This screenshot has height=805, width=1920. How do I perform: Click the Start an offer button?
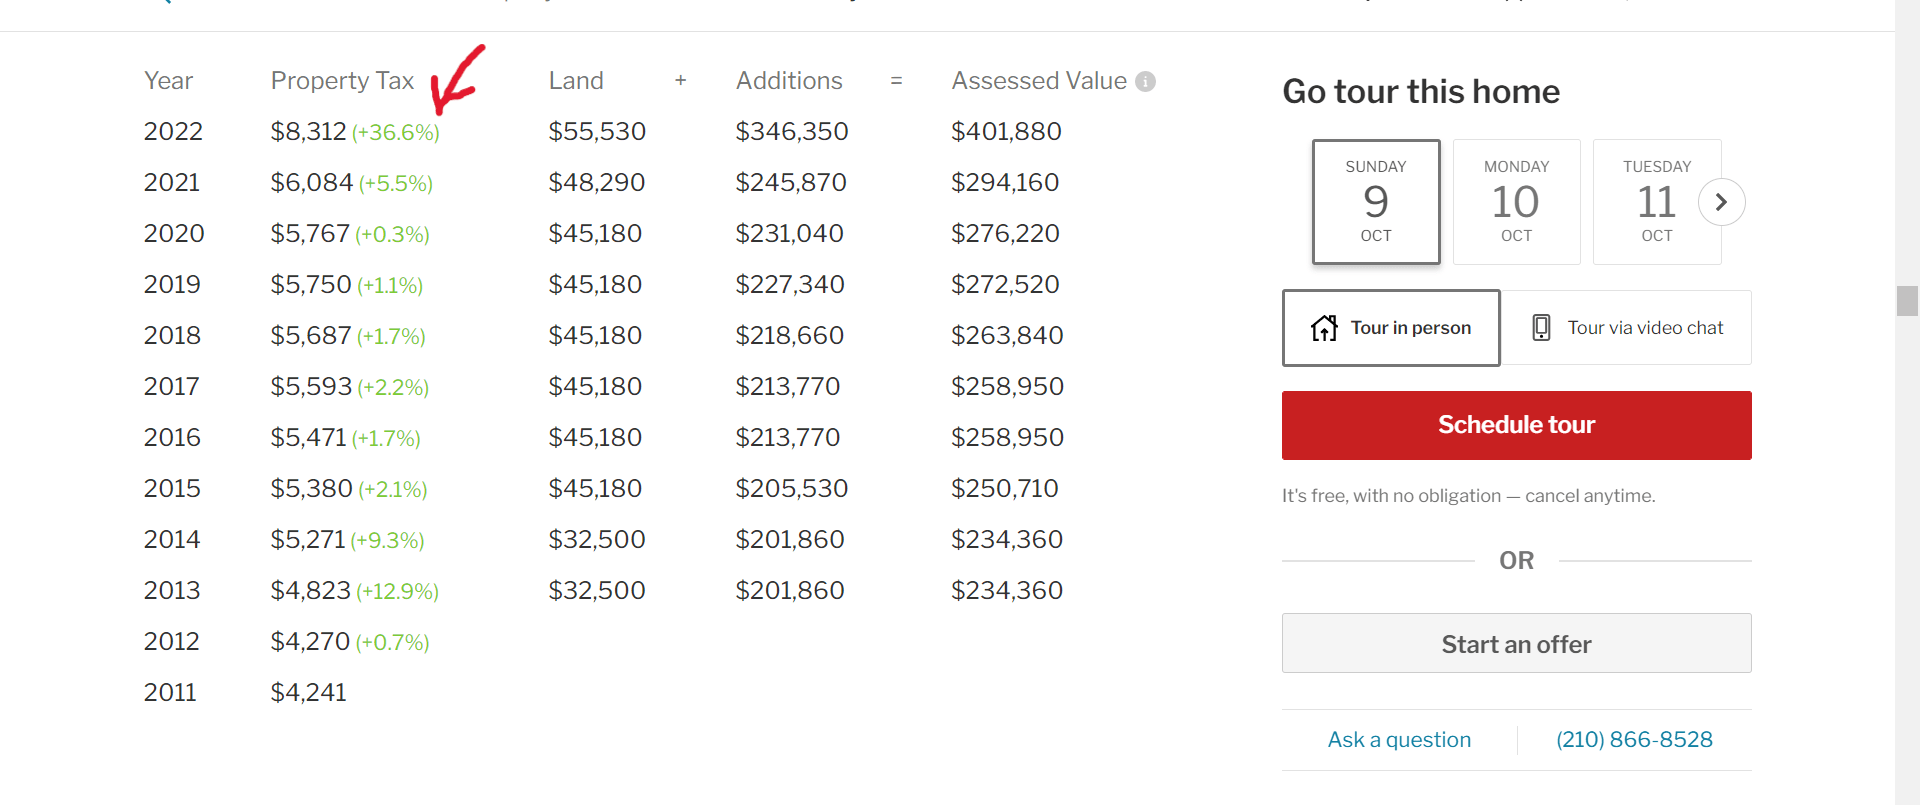click(x=1516, y=643)
